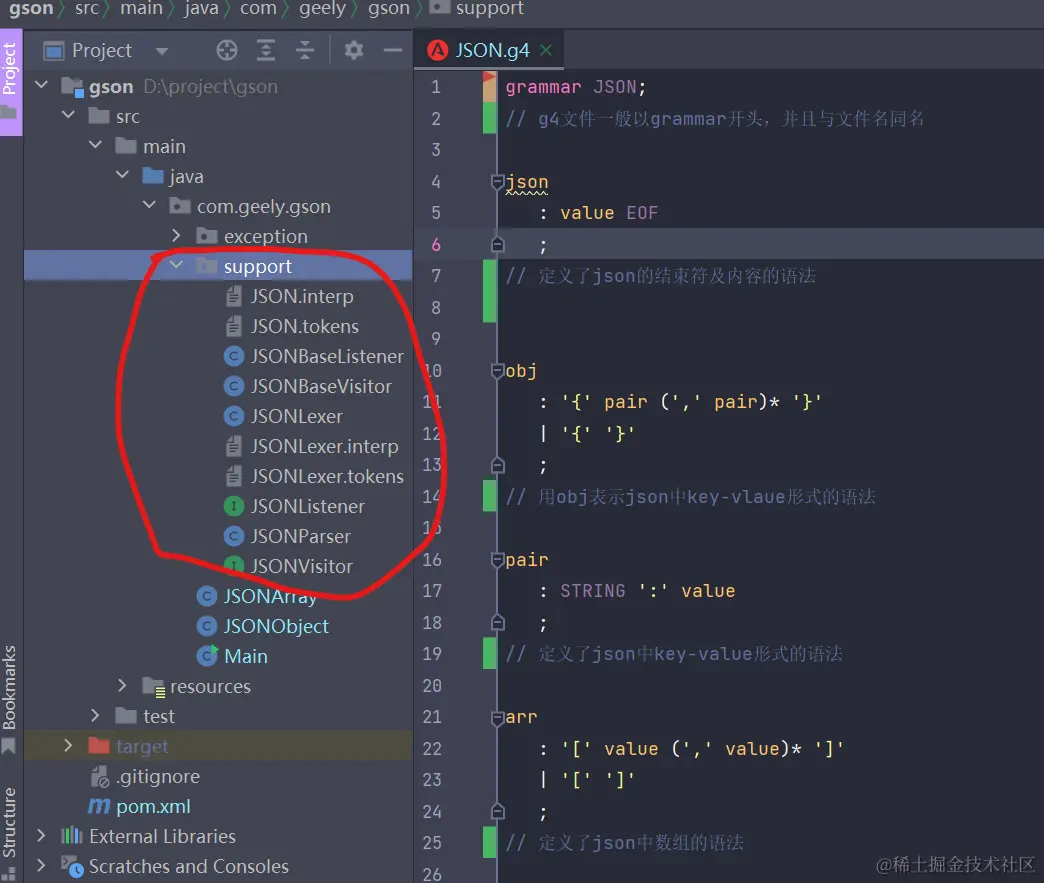1044x883 pixels.
Task: Select the JSONLexer.interp file
Action: pos(324,446)
